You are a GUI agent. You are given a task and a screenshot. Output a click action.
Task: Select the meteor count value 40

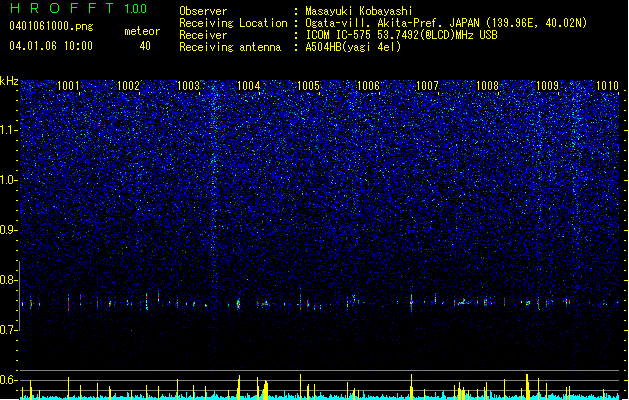[x=145, y=46]
